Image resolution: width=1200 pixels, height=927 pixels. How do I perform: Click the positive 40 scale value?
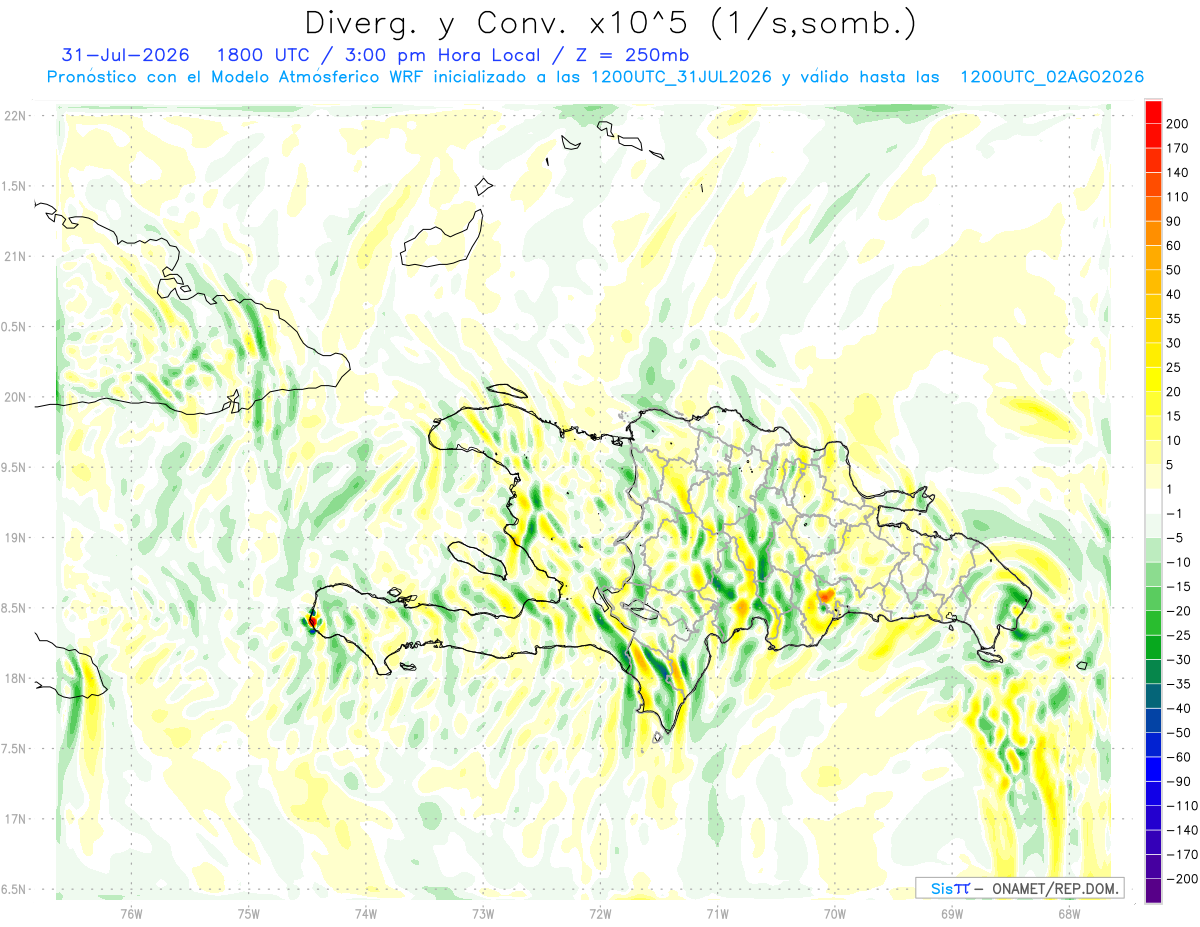coord(1173,294)
